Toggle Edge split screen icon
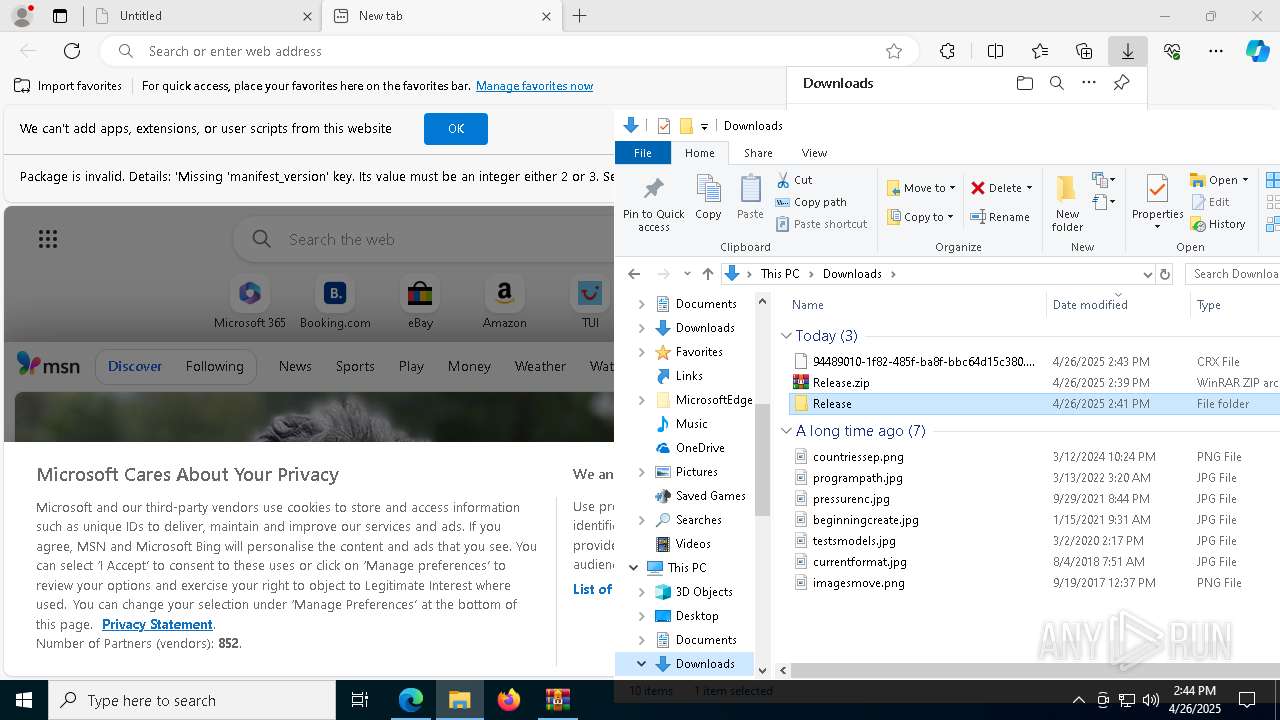This screenshot has height=720, width=1280. pos(995,51)
